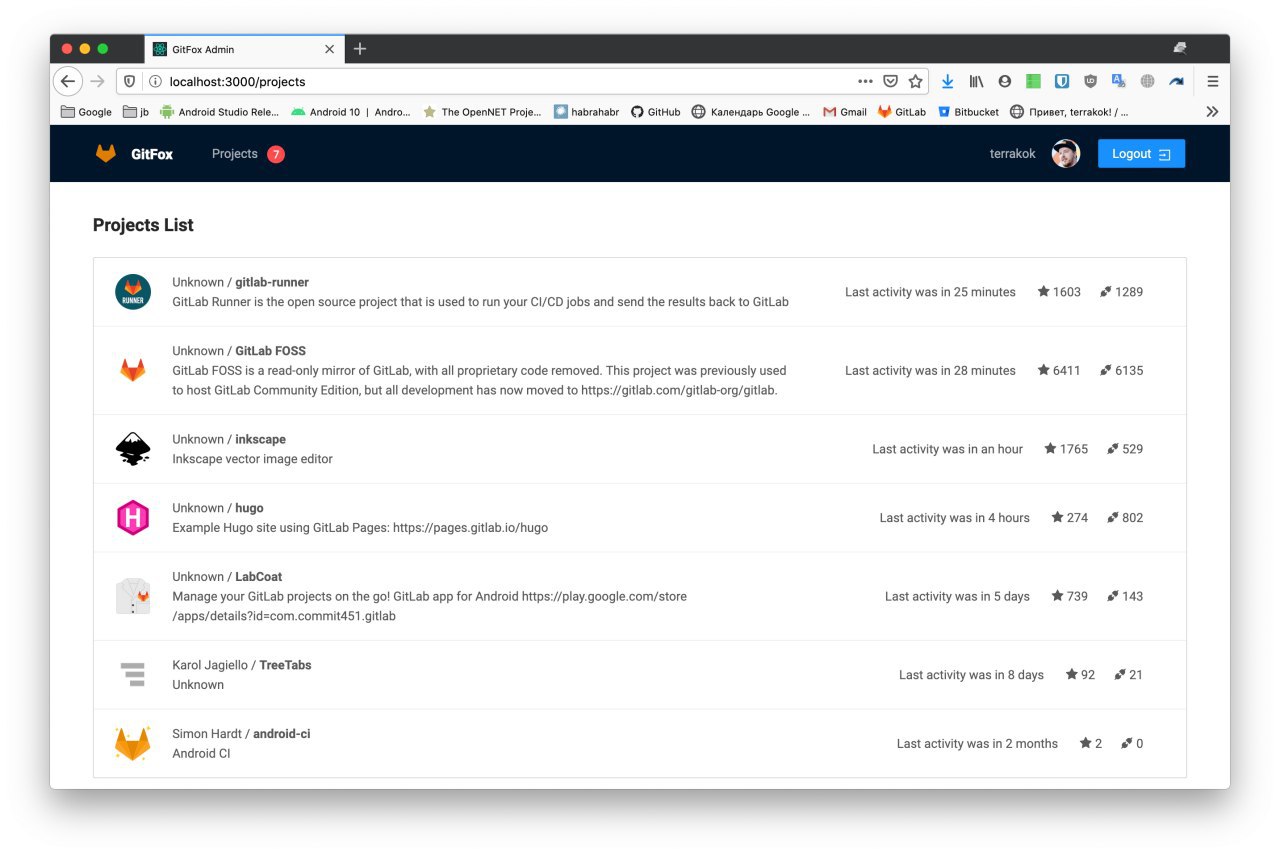Open the Gmail bookmark

[845, 112]
